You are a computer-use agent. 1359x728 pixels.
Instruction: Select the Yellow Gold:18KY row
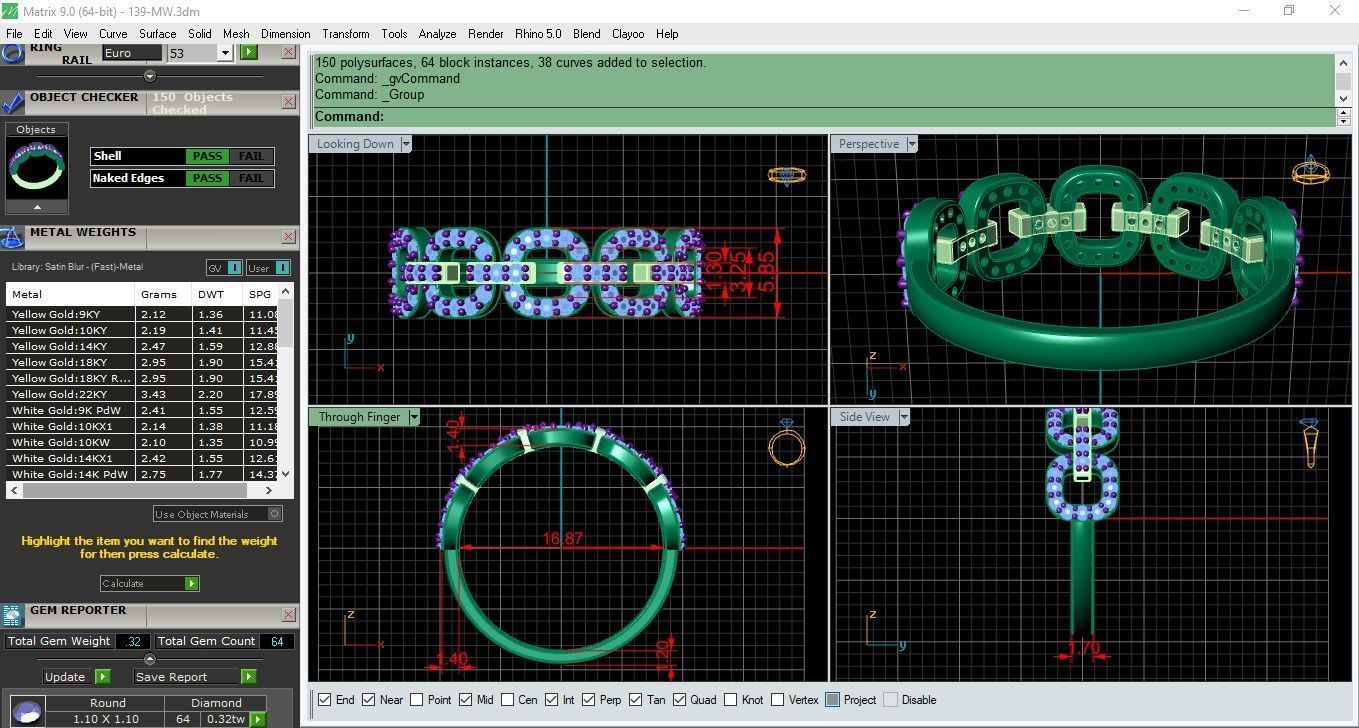point(142,362)
